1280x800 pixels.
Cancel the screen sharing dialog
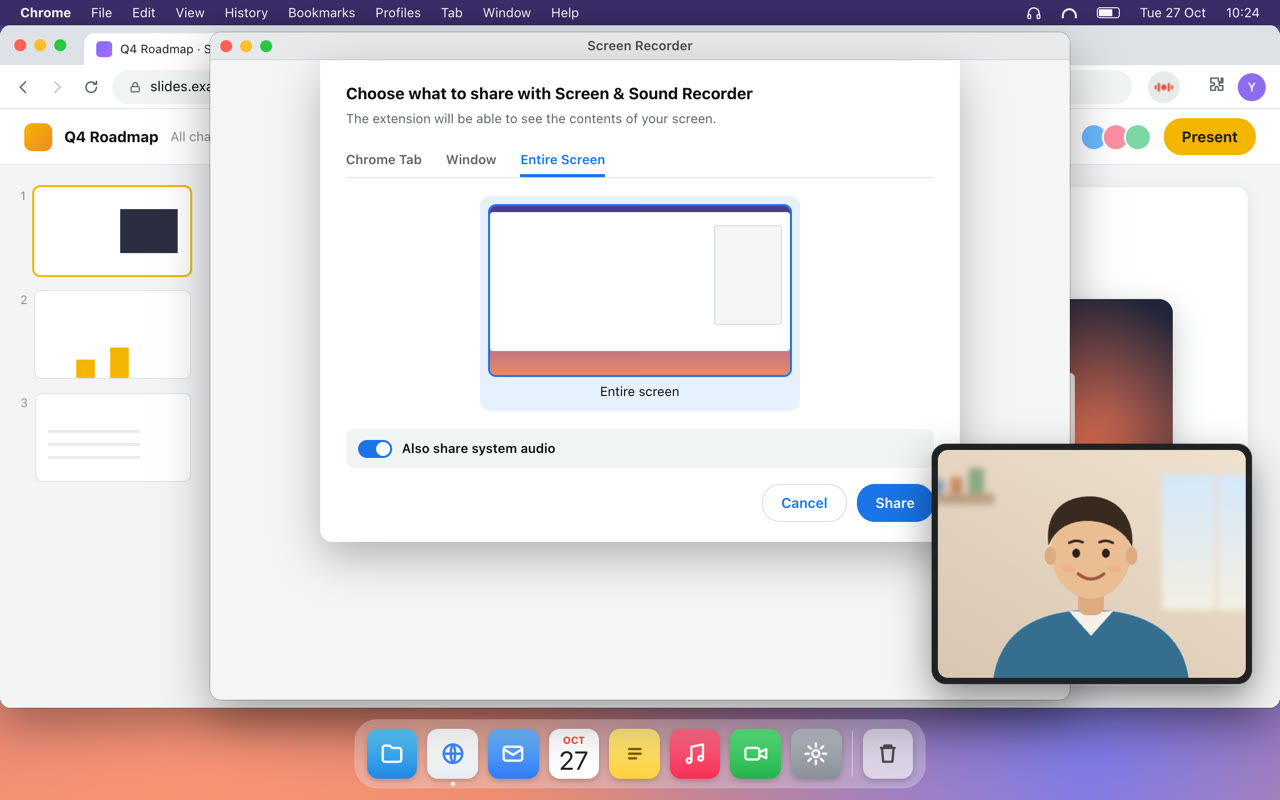click(804, 503)
